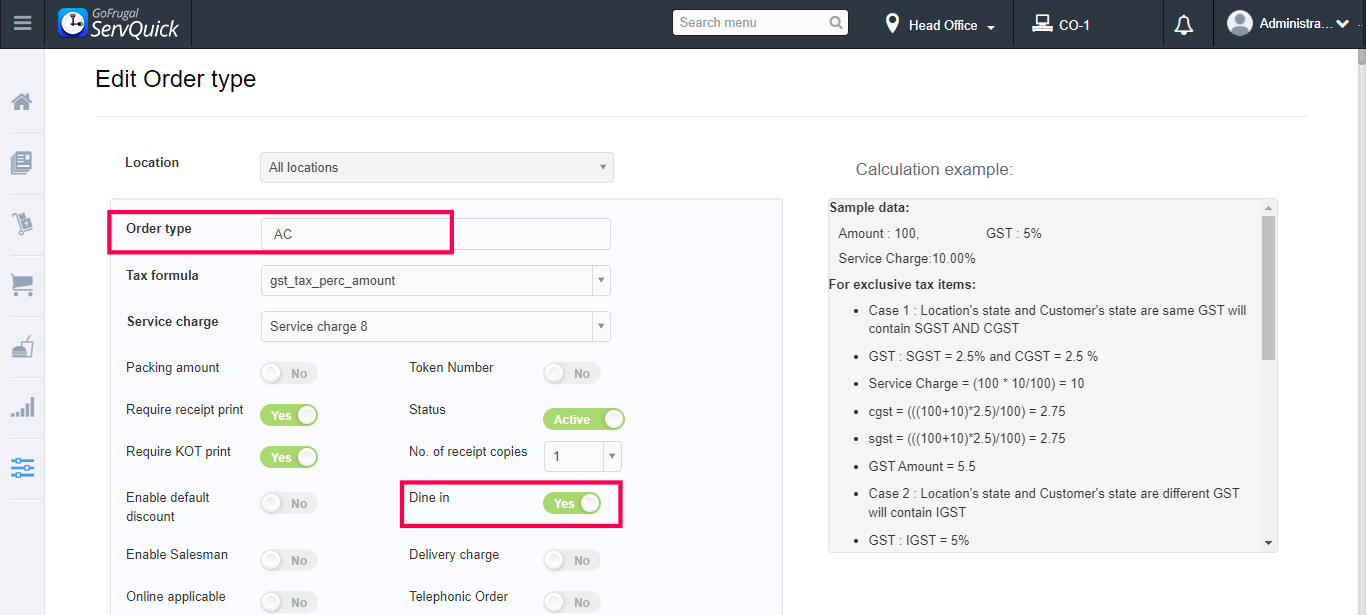The width and height of the screenshot is (1366, 615).
Task: Open the Head Office location menu
Action: 941,25
